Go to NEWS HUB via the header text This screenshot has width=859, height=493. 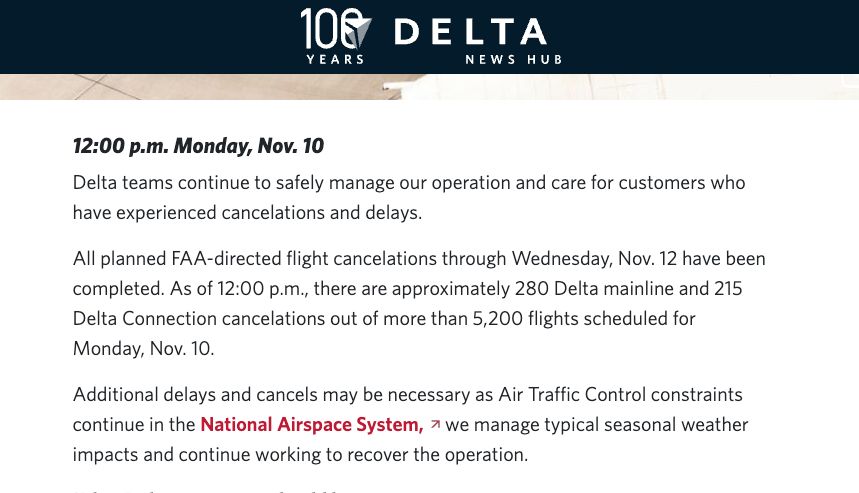click(x=513, y=59)
